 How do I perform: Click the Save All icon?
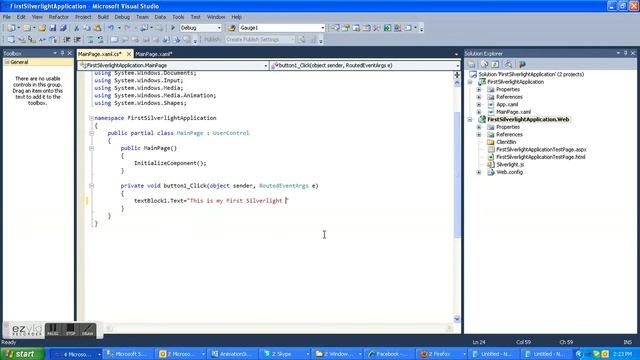(x=63, y=28)
